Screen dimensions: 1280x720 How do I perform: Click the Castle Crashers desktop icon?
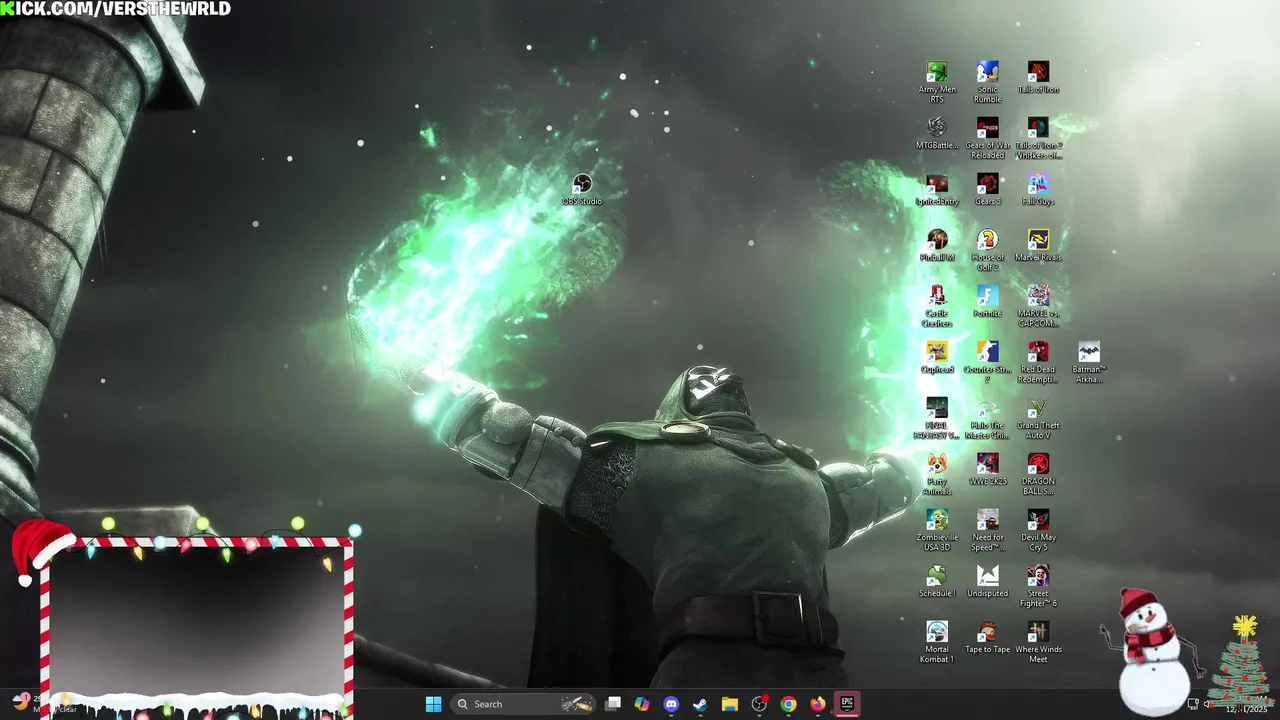point(937,306)
